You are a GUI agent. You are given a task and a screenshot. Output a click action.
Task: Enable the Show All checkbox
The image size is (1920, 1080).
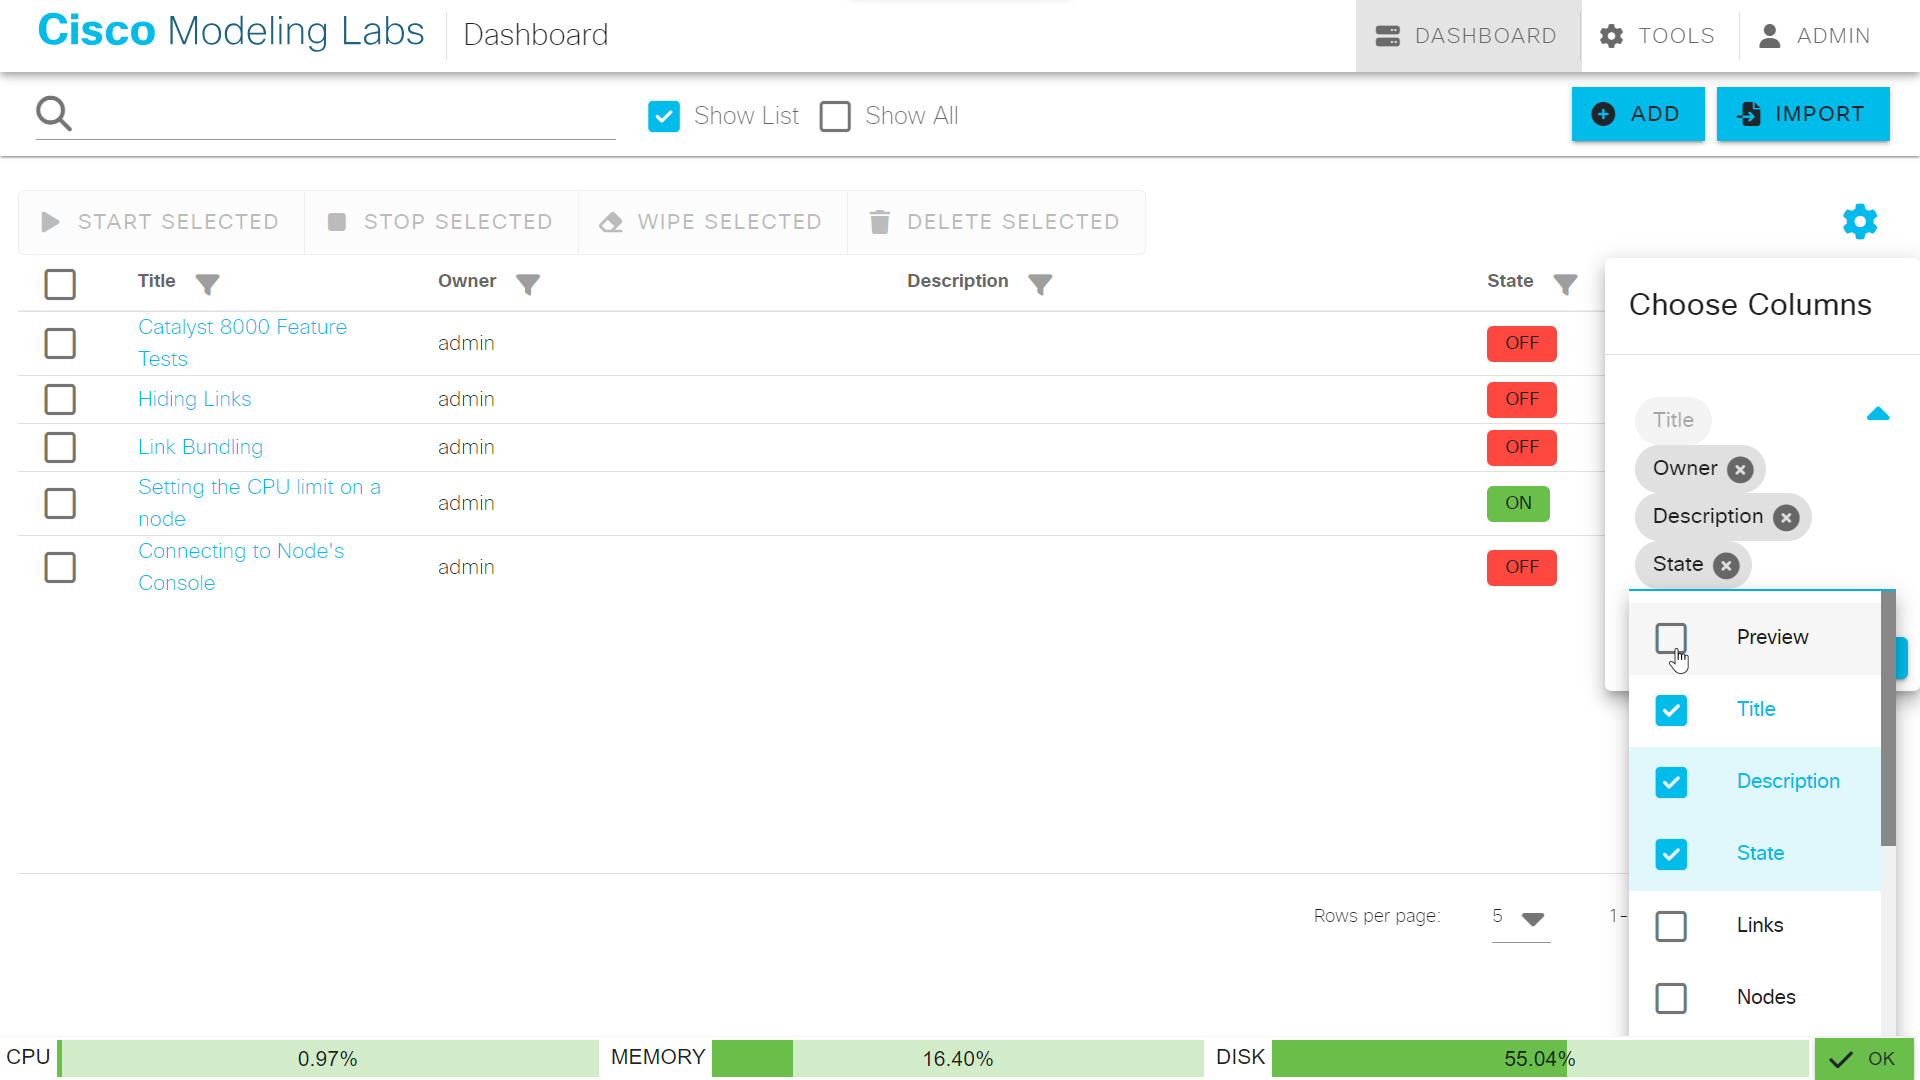tap(836, 116)
